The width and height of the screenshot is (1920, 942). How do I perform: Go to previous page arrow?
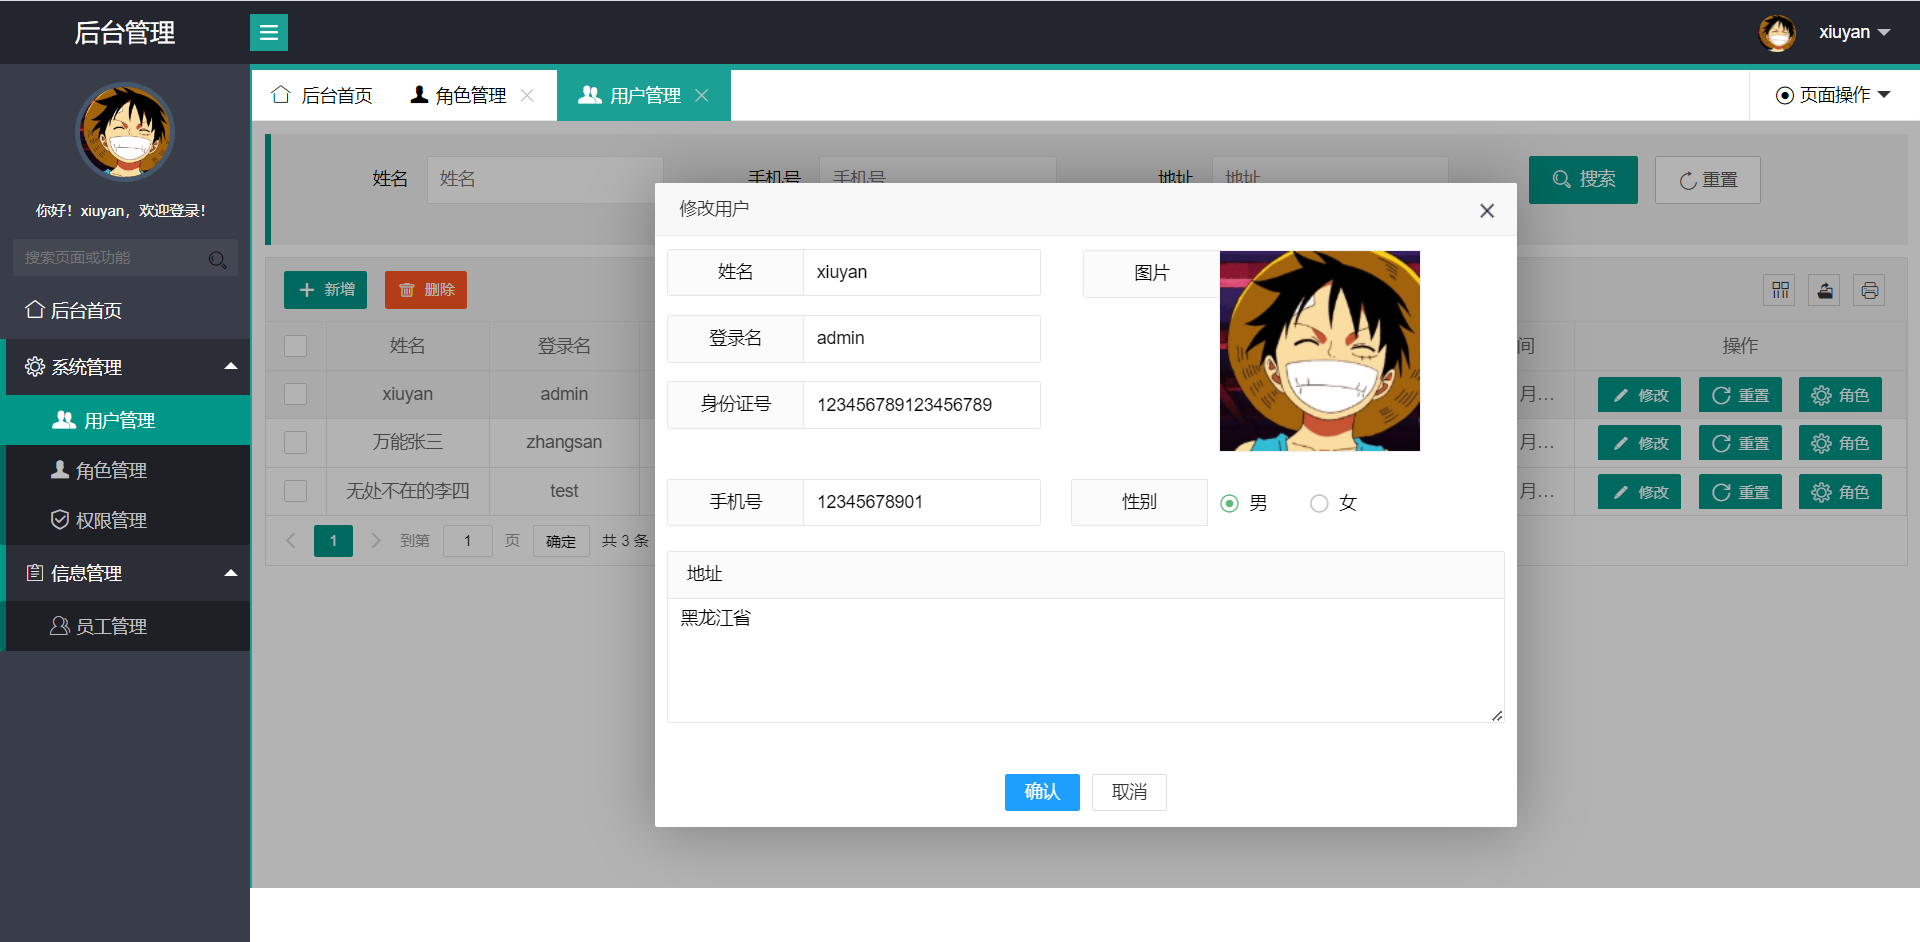291,541
